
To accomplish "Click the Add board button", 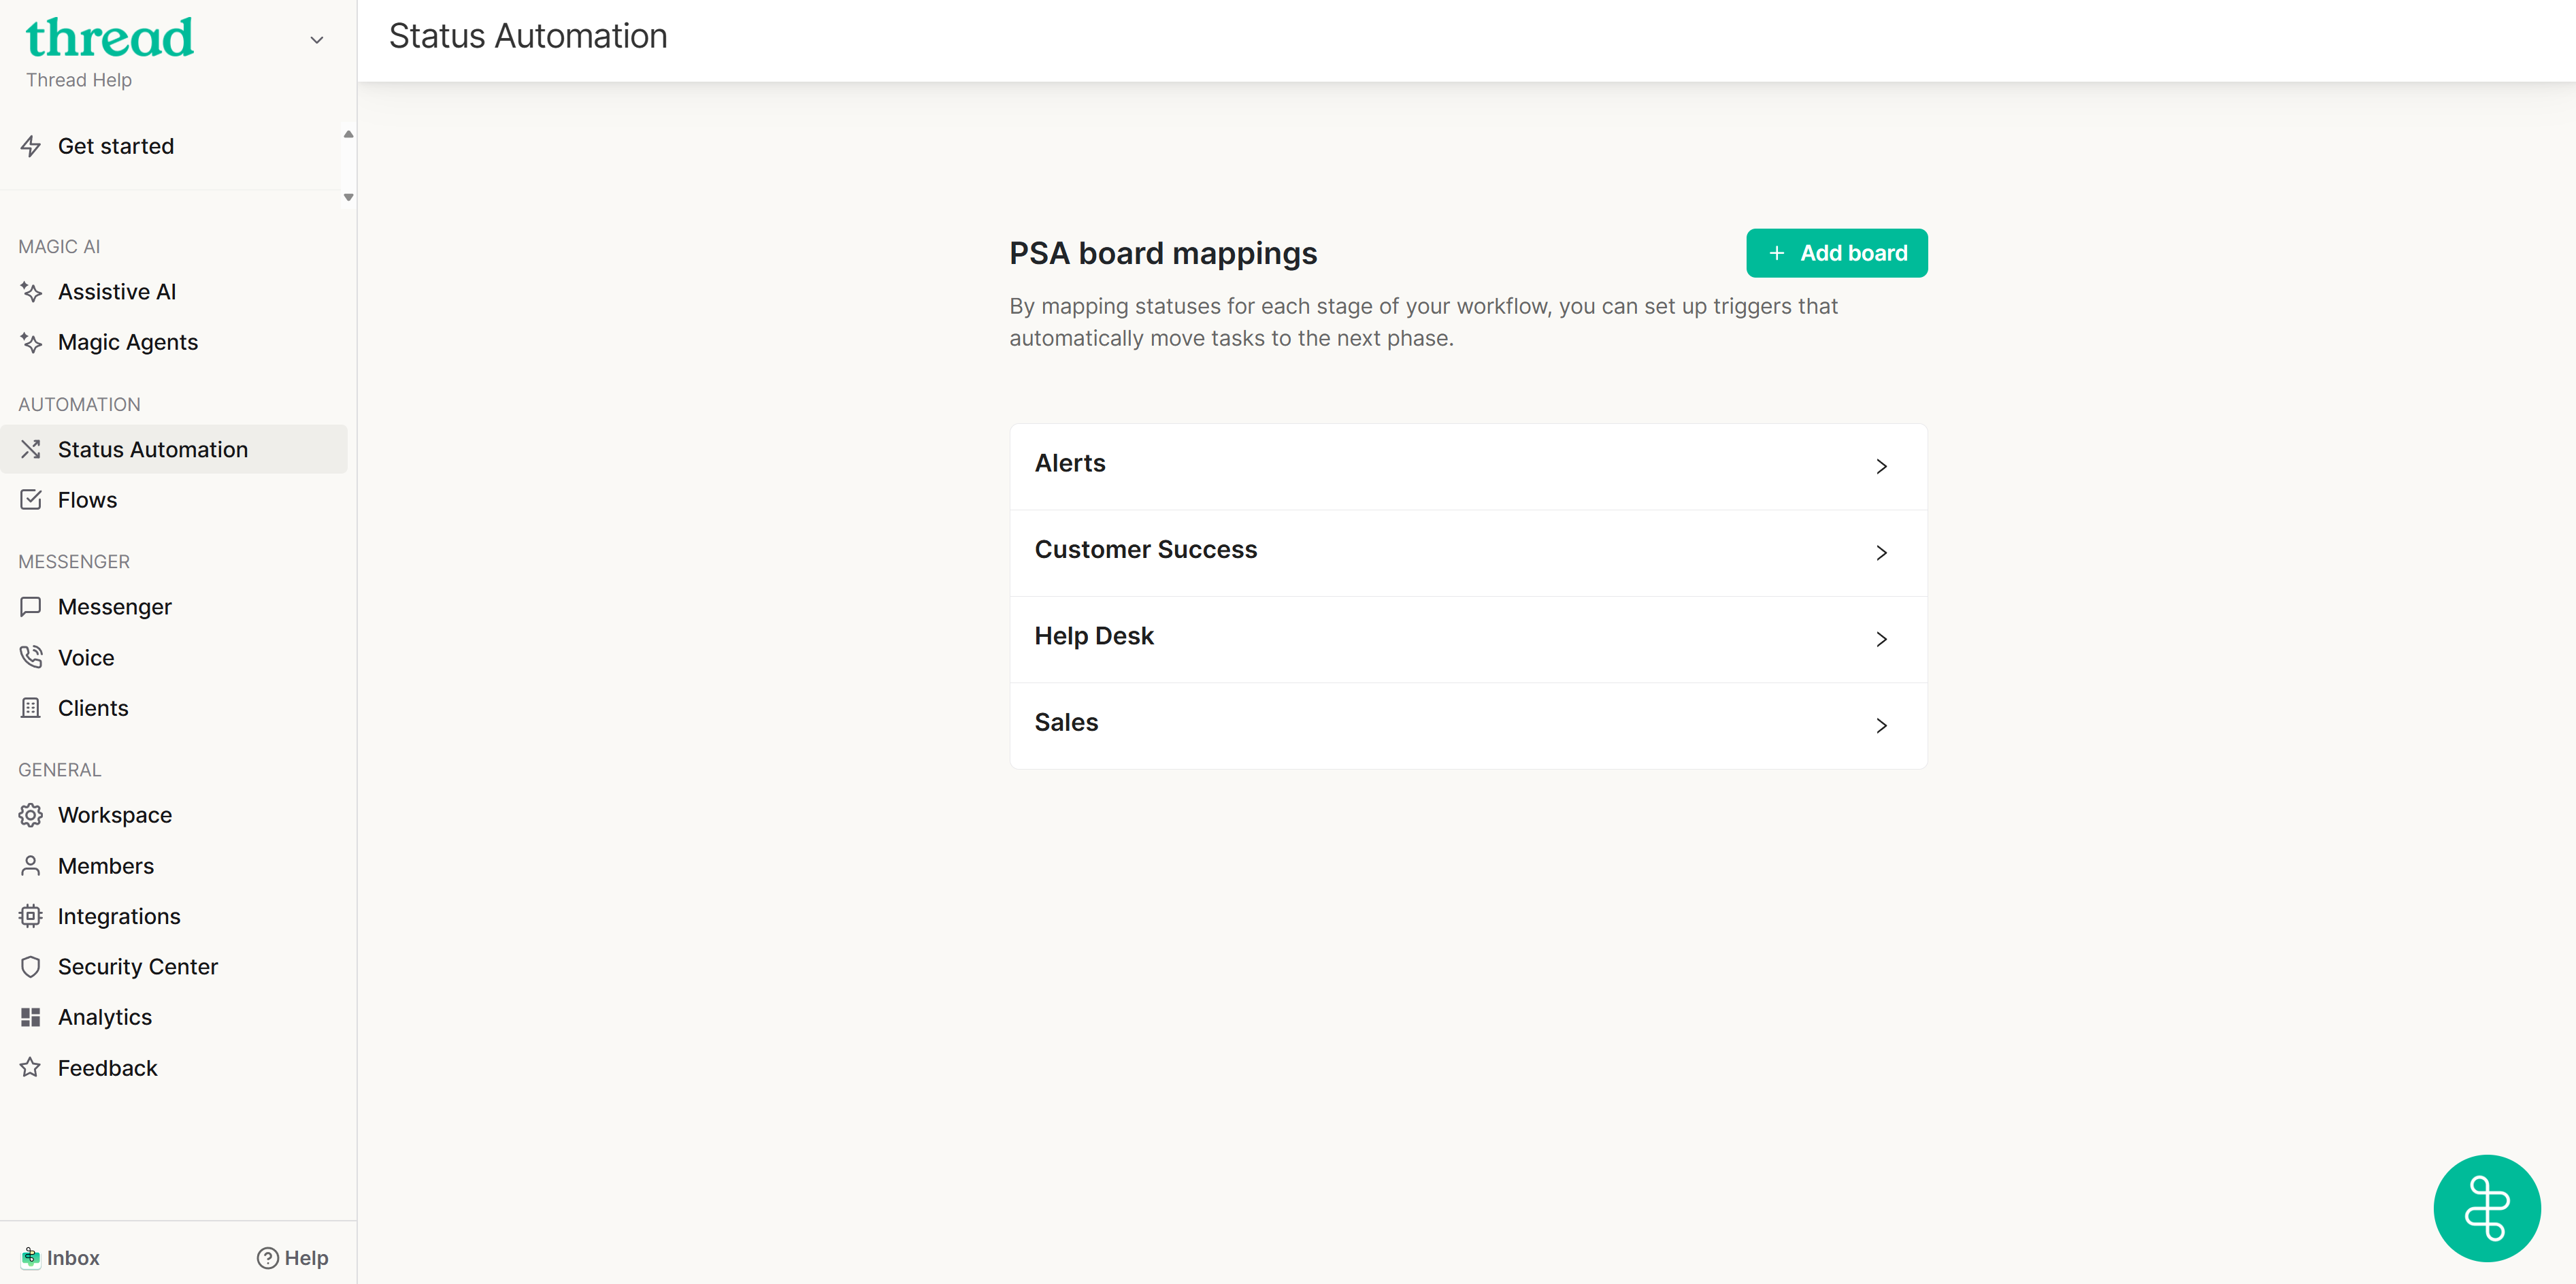I will pyautogui.click(x=1836, y=253).
